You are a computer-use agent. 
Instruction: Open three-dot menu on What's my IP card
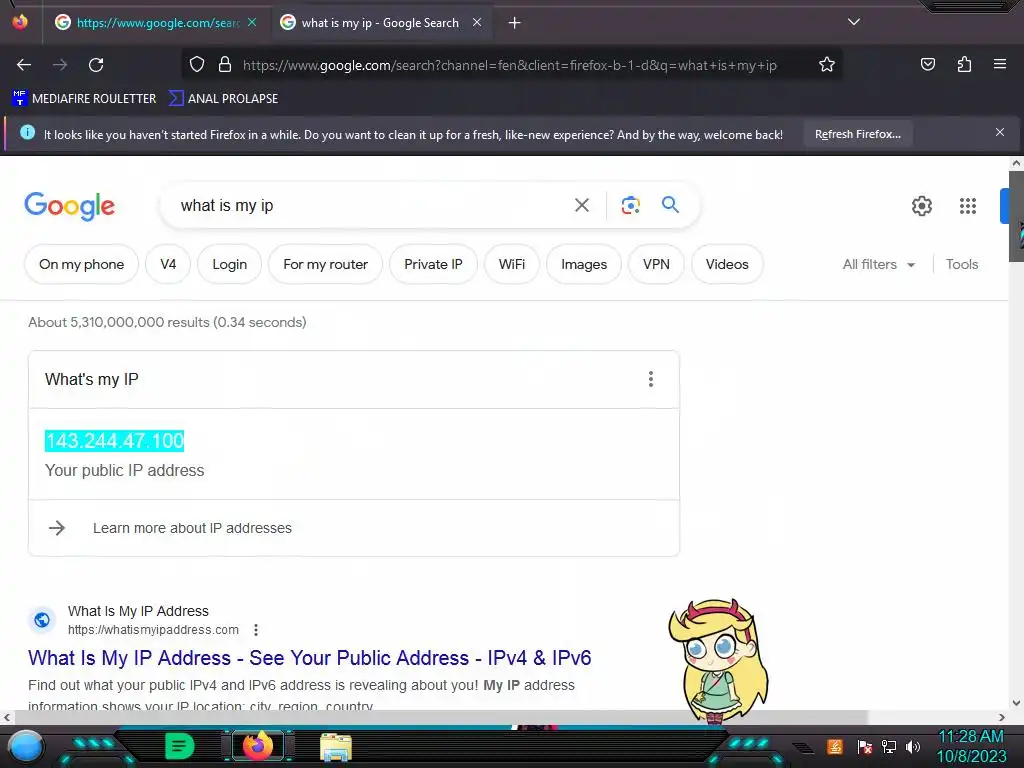tap(650, 379)
